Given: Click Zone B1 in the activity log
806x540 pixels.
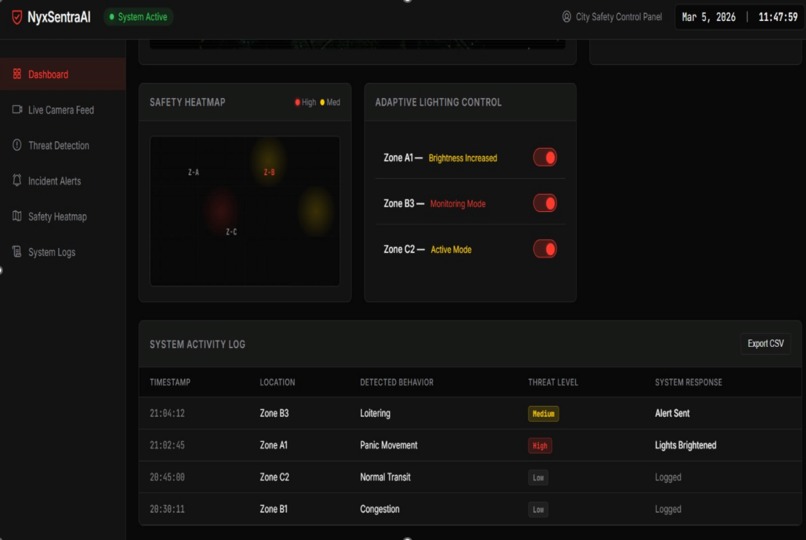Looking at the screenshot, I should [273, 509].
